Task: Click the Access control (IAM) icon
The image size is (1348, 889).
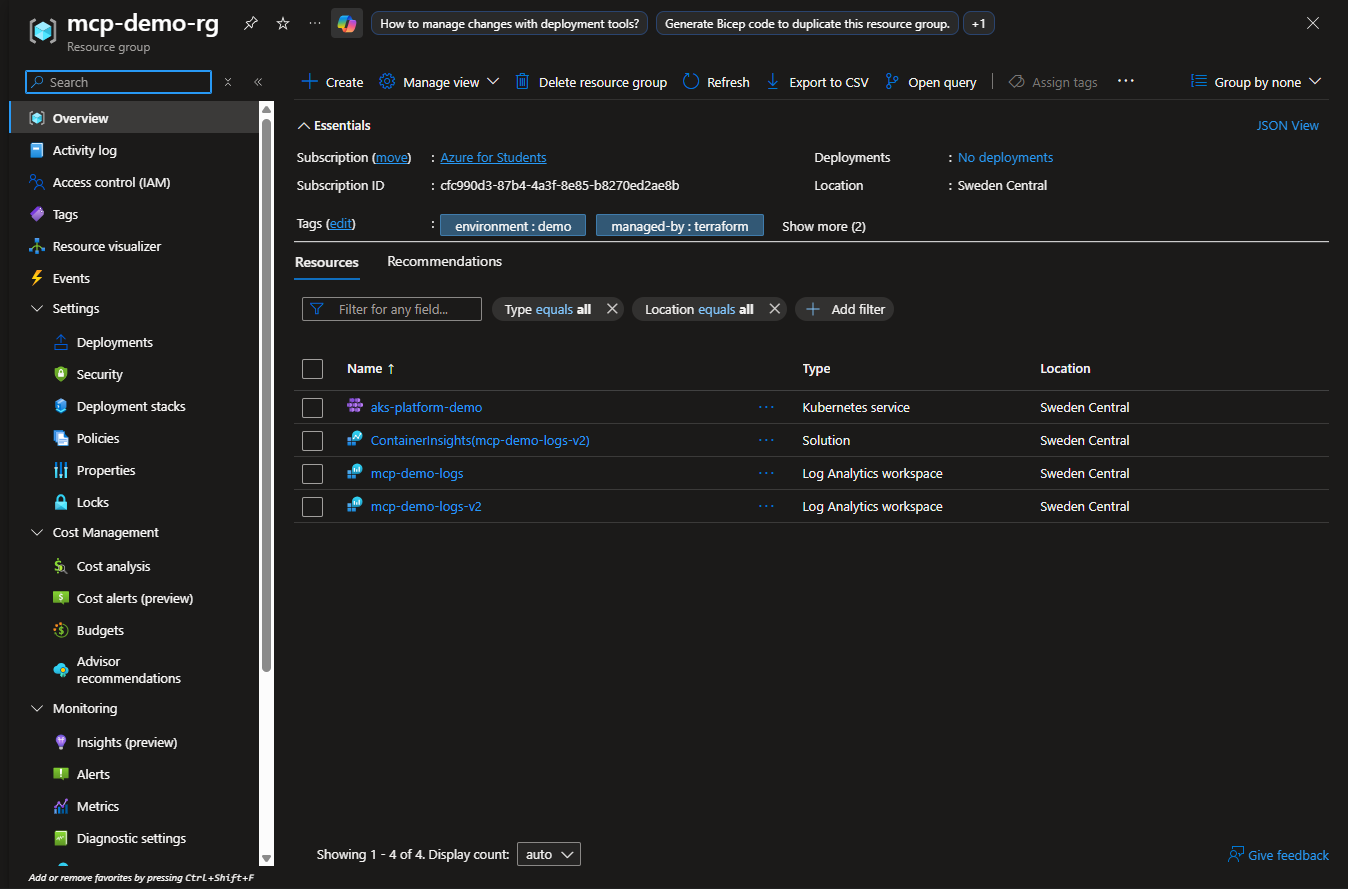Action: [37, 182]
